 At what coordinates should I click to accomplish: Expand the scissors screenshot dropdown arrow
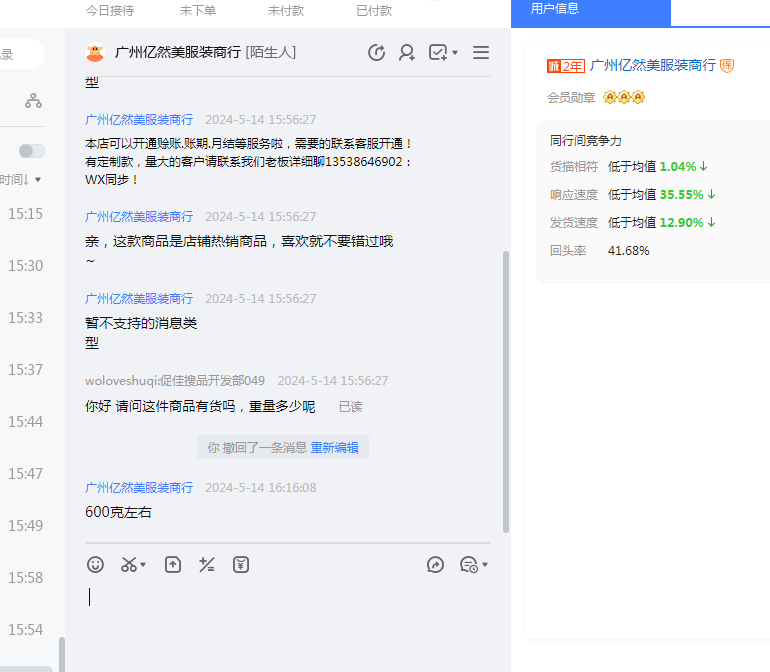[x=144, y=566]
